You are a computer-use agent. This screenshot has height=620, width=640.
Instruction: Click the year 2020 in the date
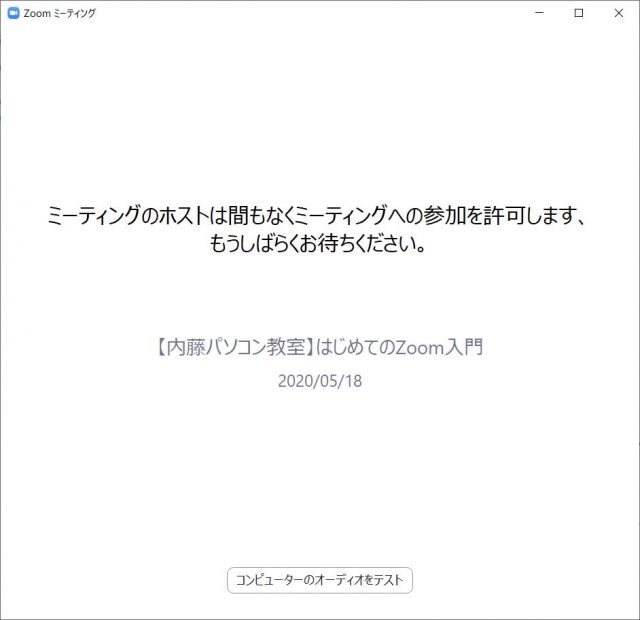pos(295,381)
